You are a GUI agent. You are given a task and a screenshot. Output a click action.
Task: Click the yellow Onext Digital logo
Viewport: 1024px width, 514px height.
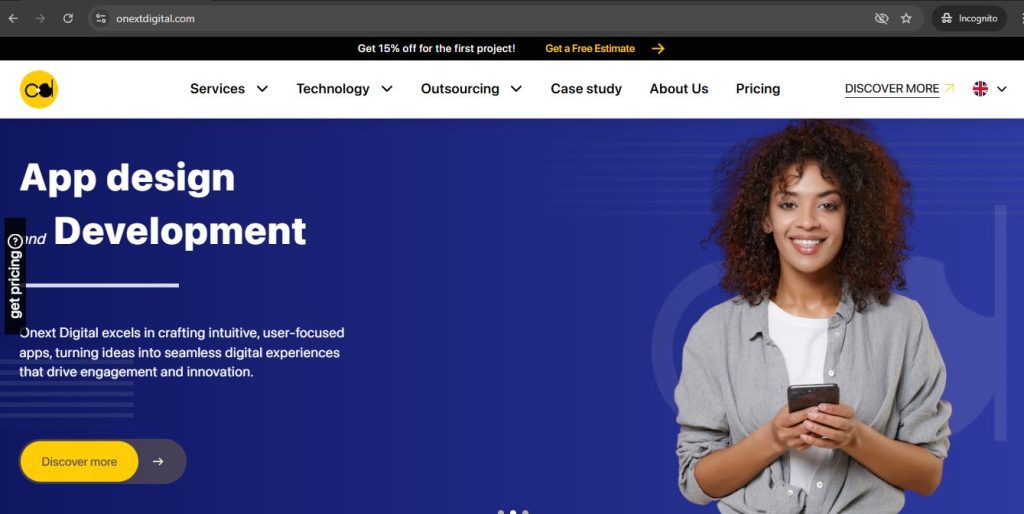coord(39,89)
